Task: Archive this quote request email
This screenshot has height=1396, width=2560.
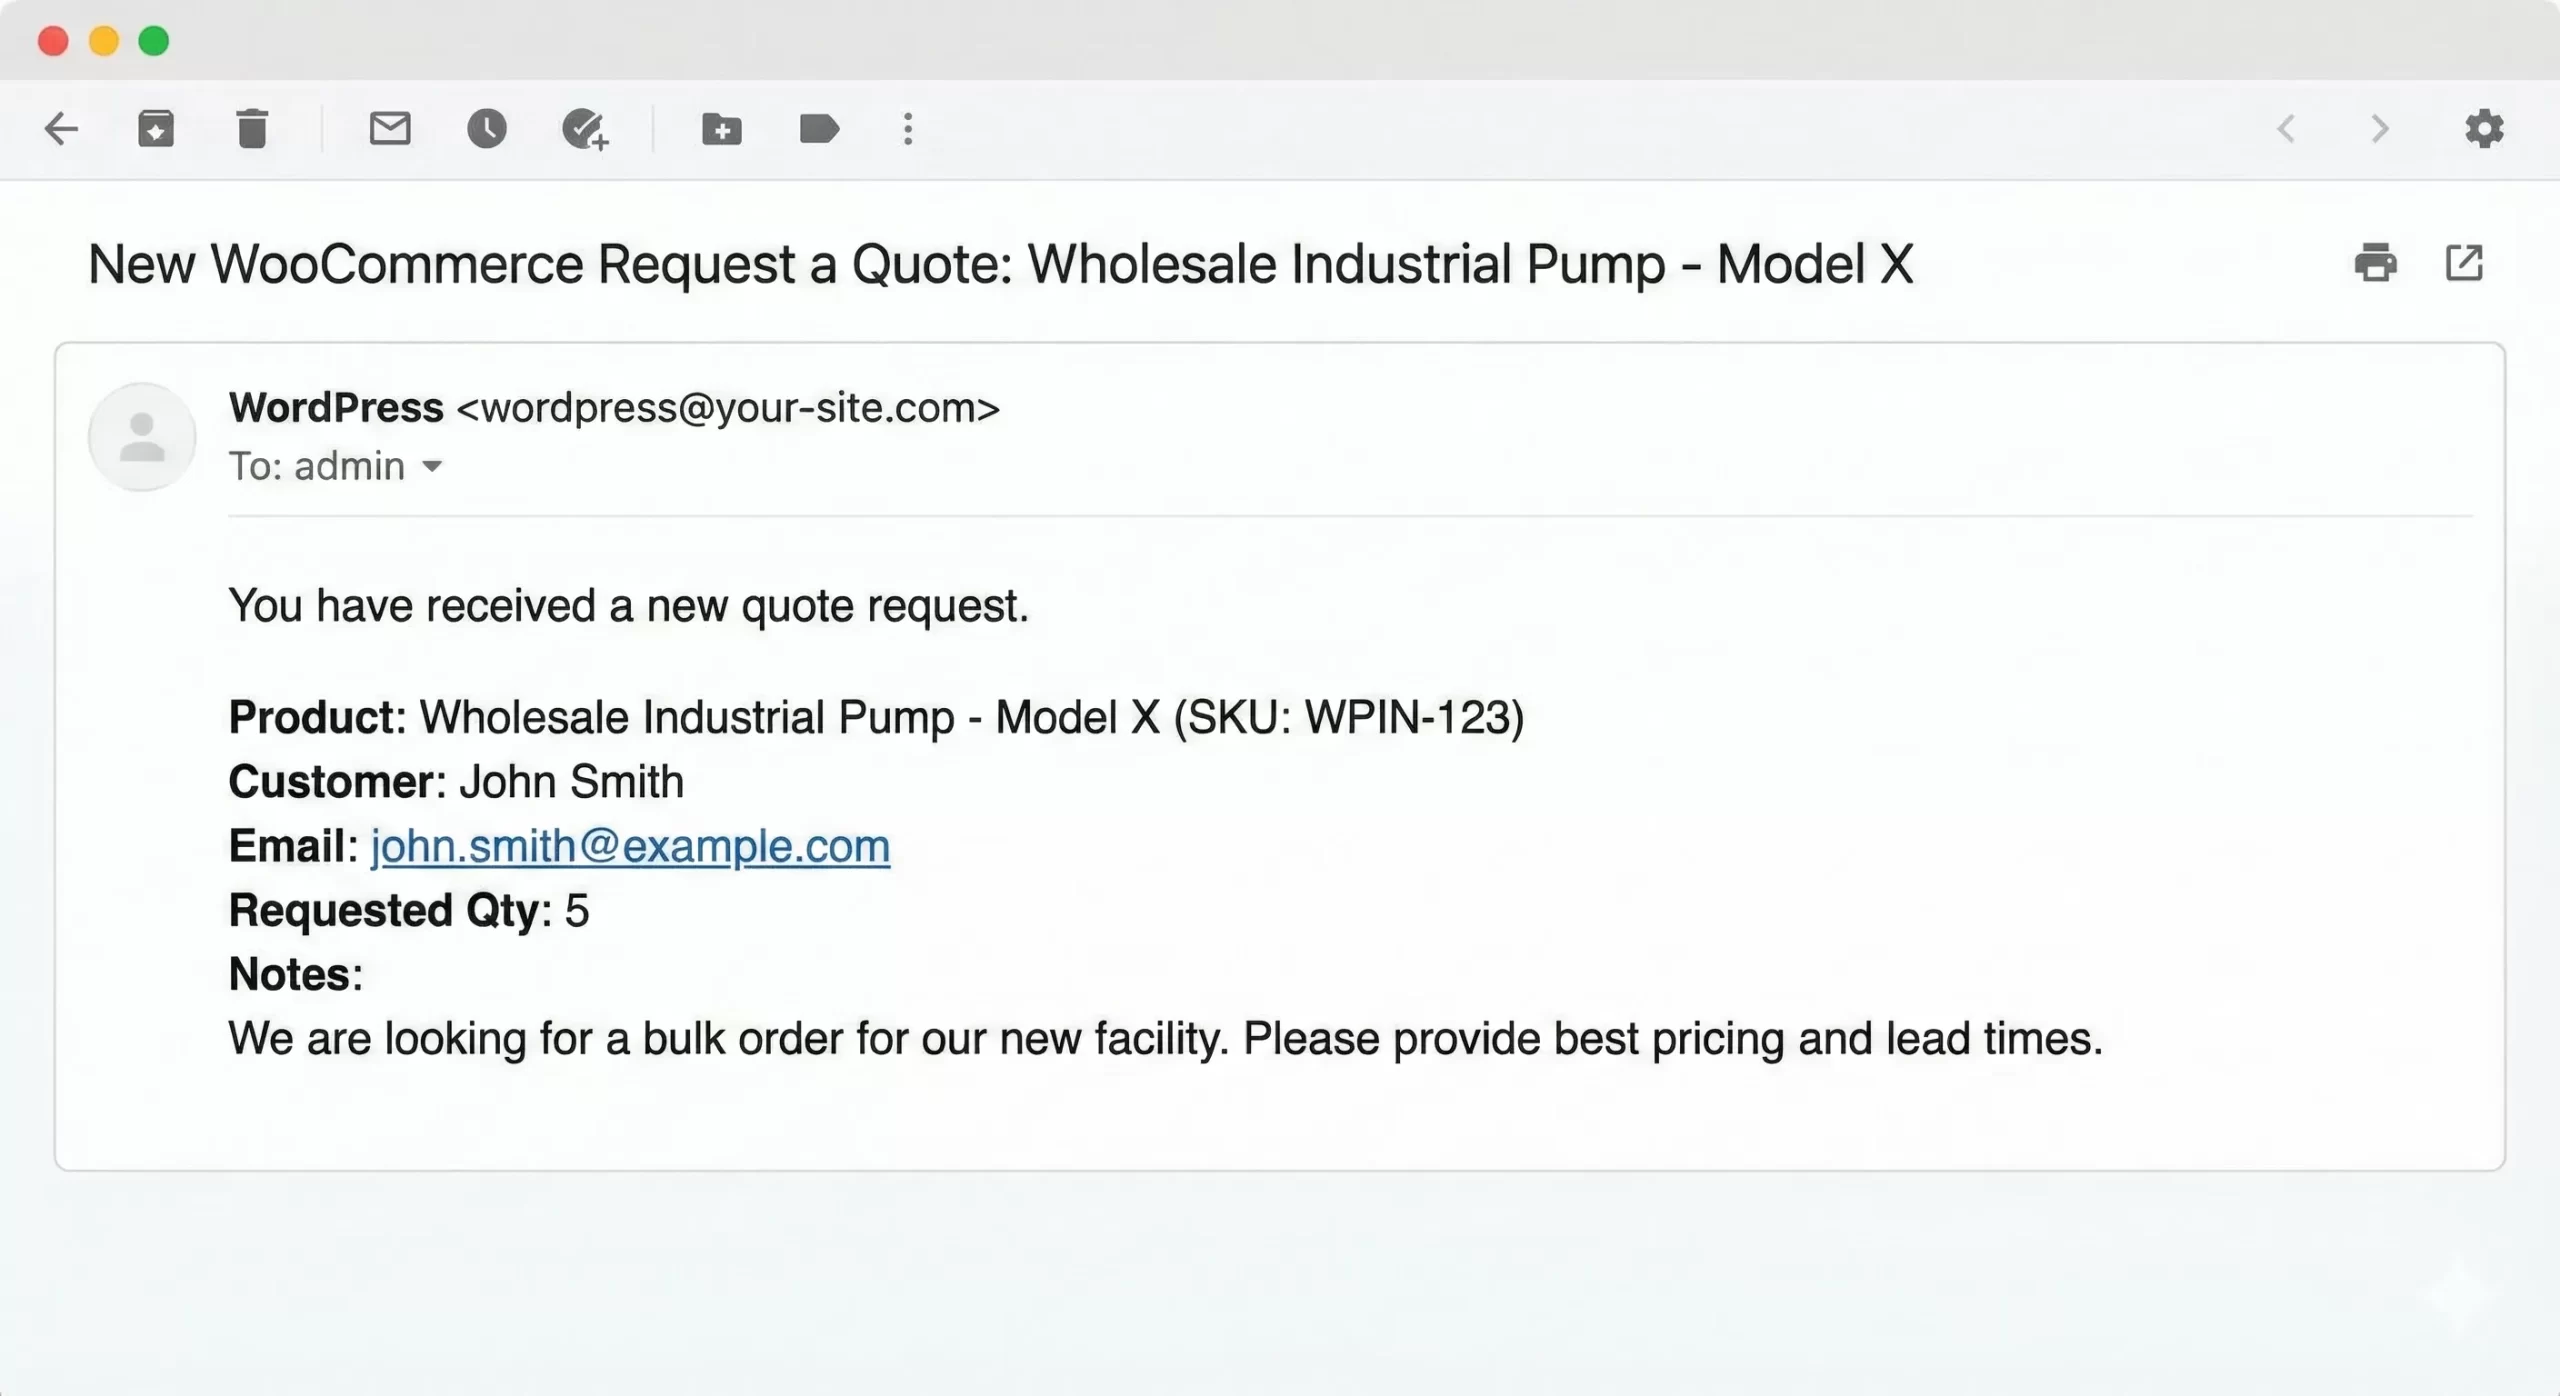Action: (x=156, y=129)
